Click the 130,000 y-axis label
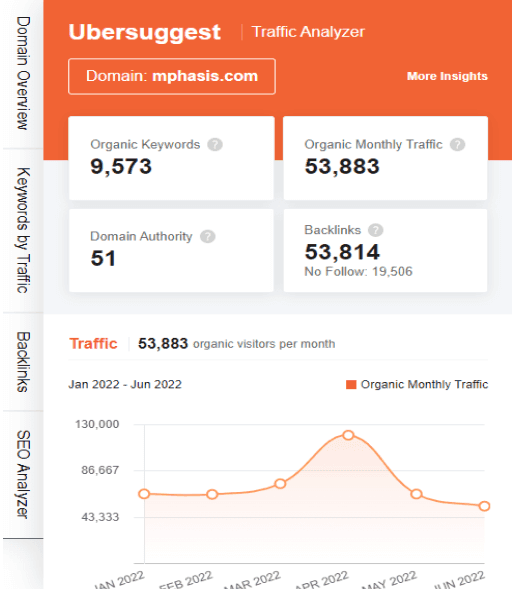512x589 pixels. [97, 424]
